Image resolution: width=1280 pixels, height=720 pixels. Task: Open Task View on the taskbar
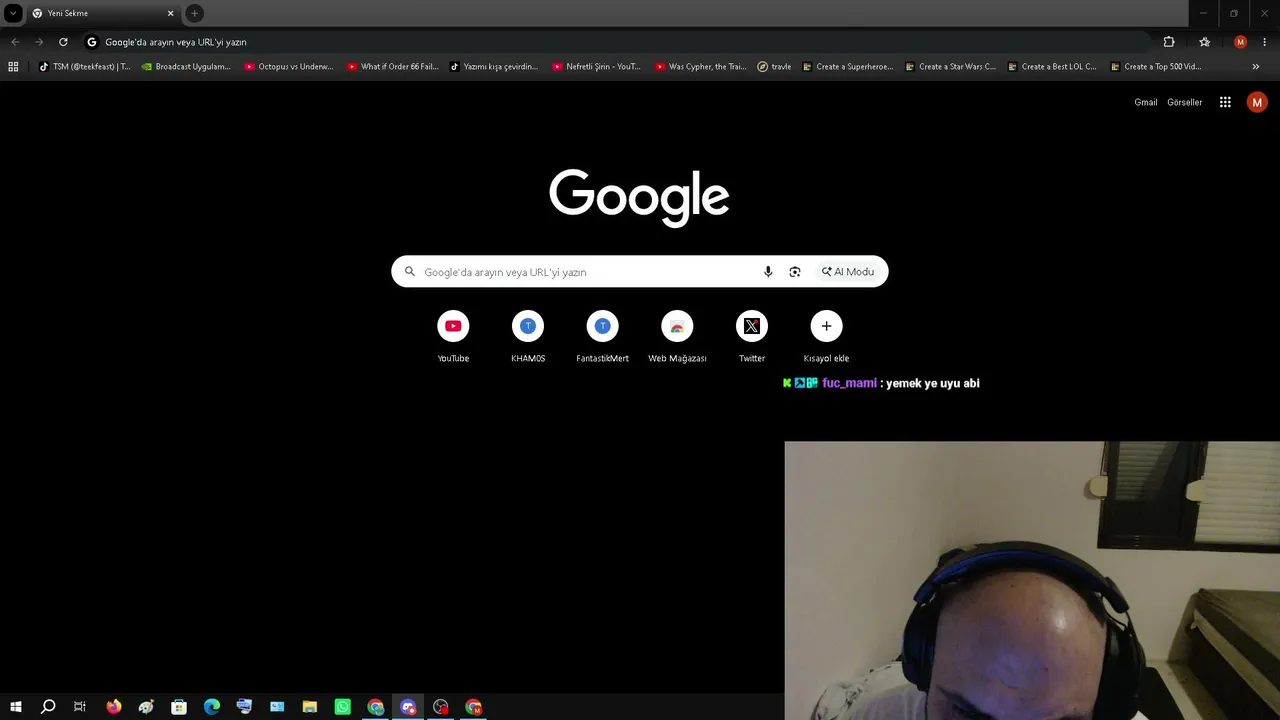click(80, 707)
